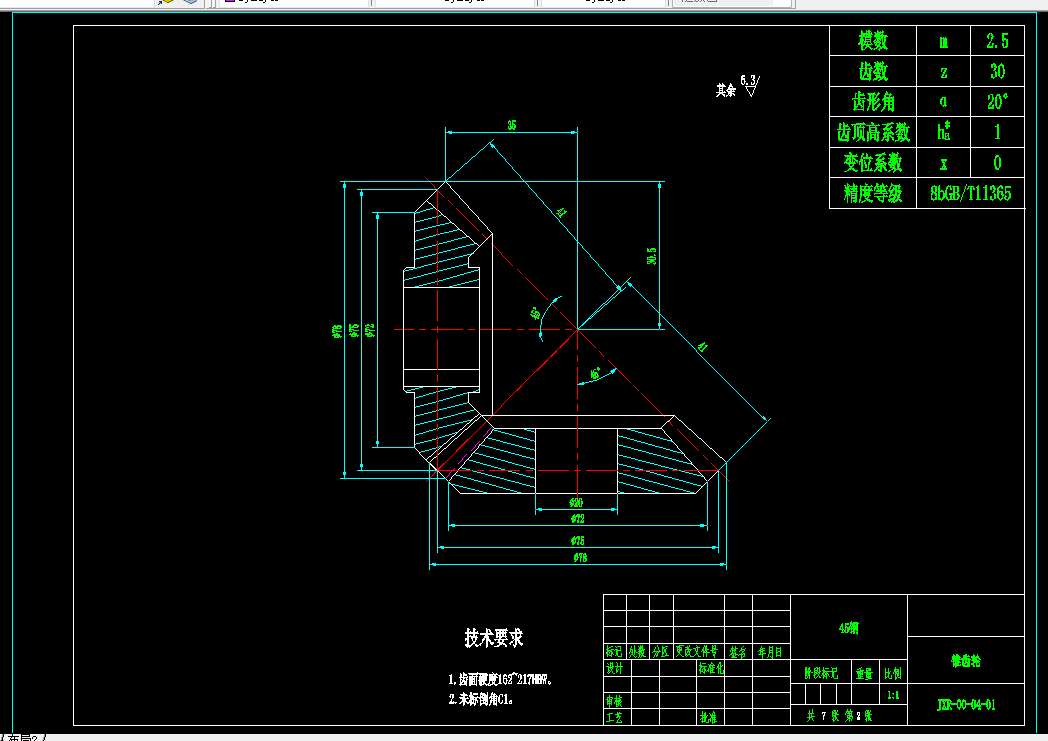Select the drawing number JXR-00-04-01
1048x741 pixels.
tap(966, 705)
